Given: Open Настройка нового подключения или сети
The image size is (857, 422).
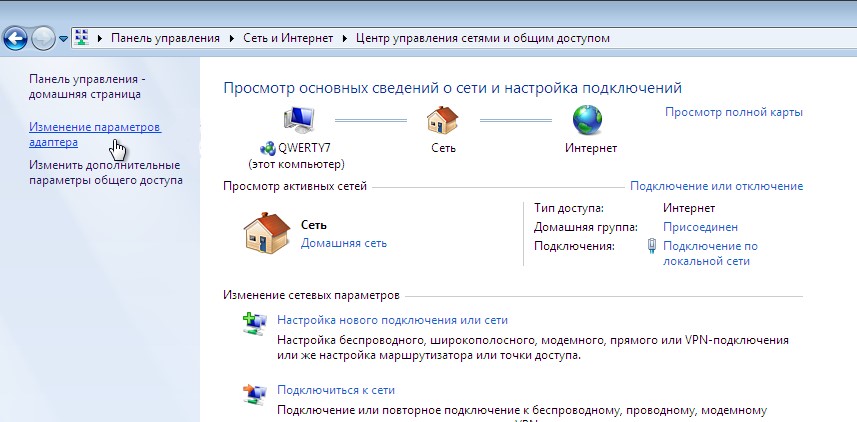Looking at the screenshot, I should pyautogui.click(x=392, y=320).
